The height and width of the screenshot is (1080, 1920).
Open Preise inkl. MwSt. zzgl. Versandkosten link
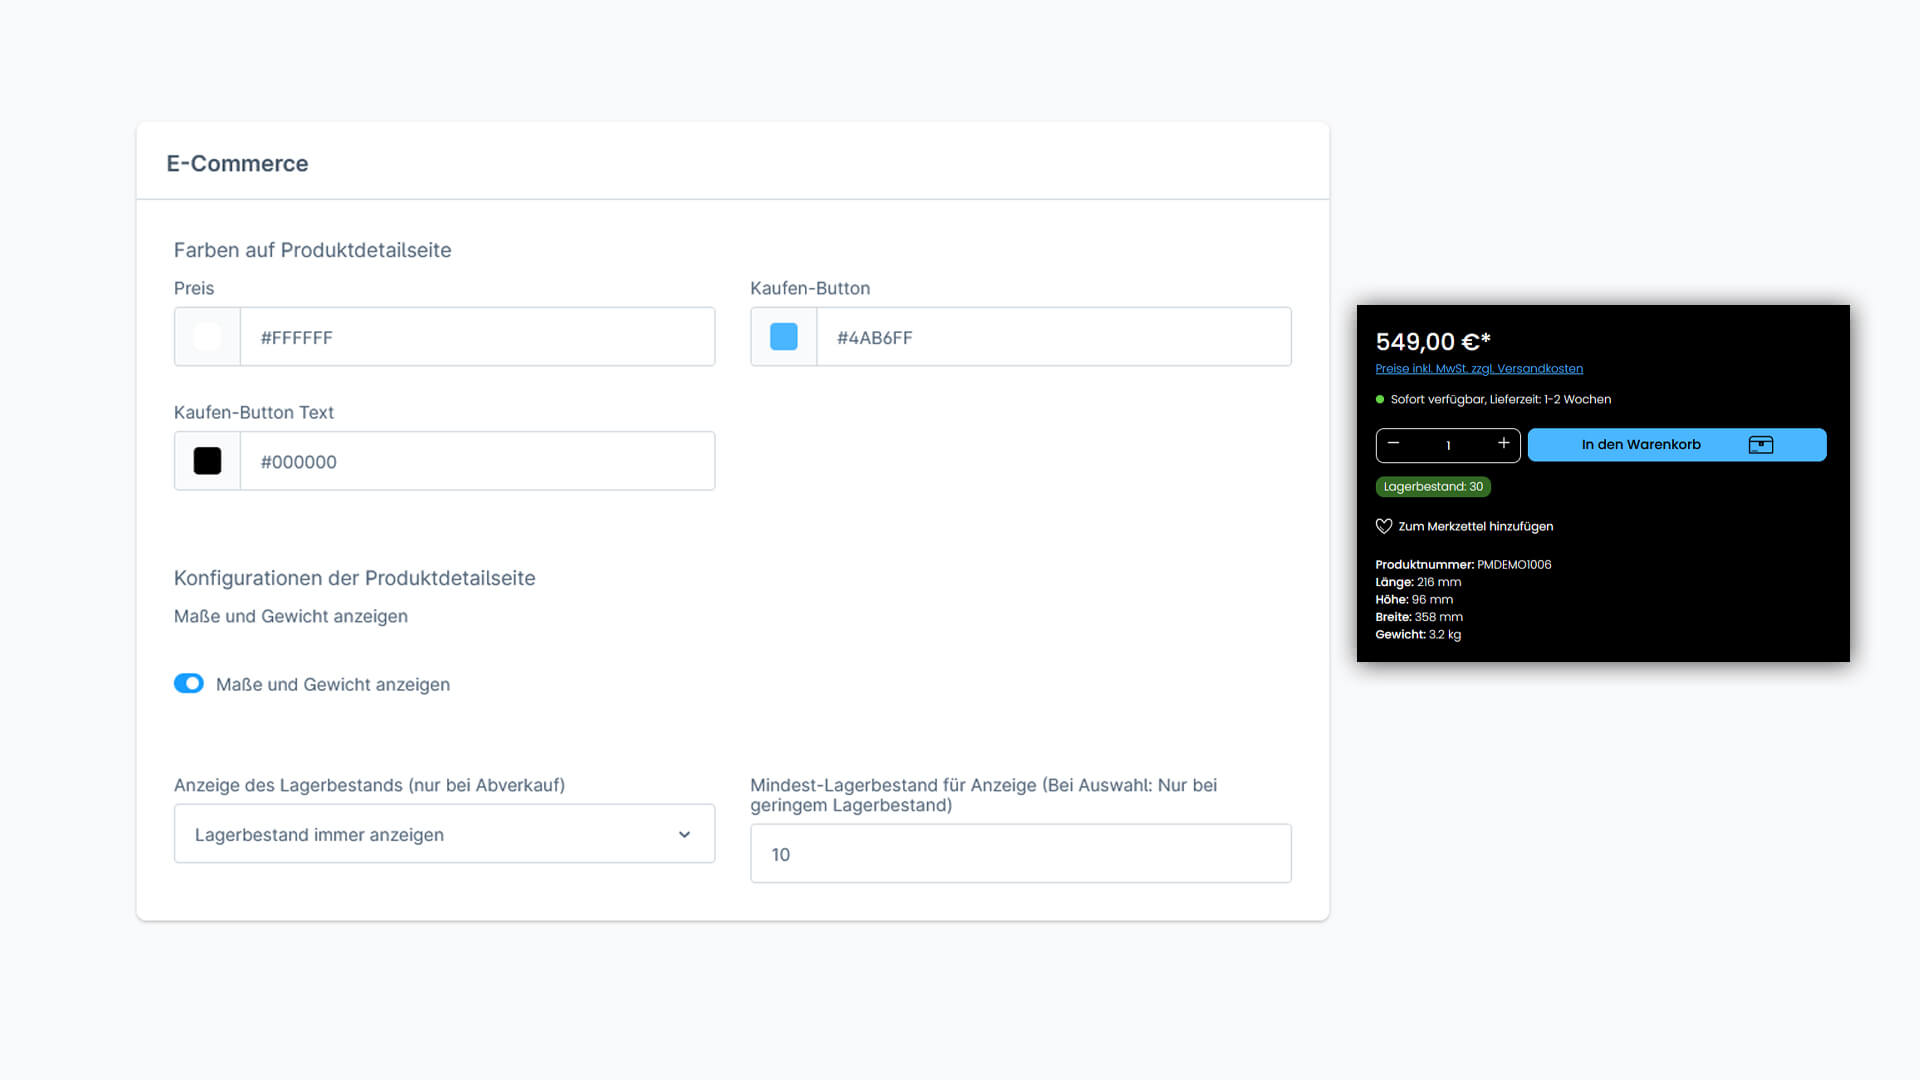pos(1478,369)
